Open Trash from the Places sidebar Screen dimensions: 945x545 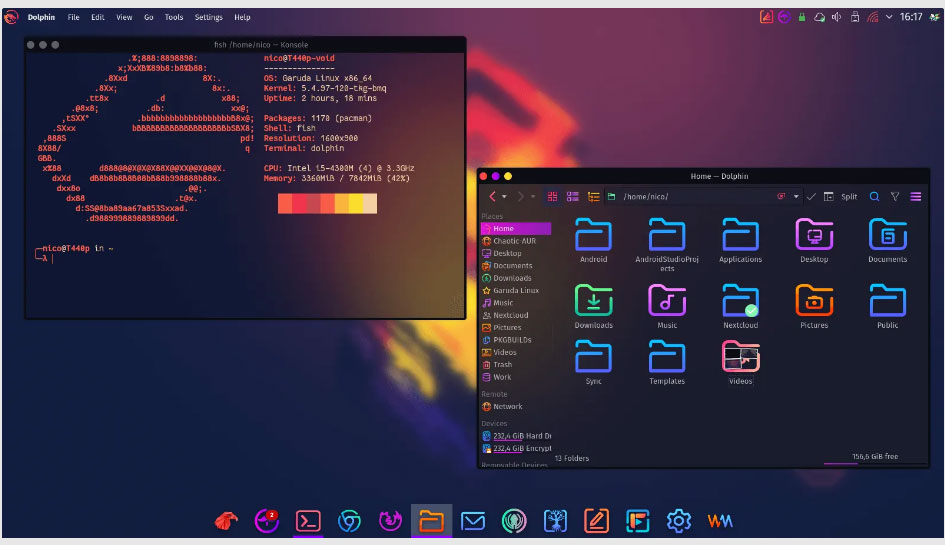(502, 365)
